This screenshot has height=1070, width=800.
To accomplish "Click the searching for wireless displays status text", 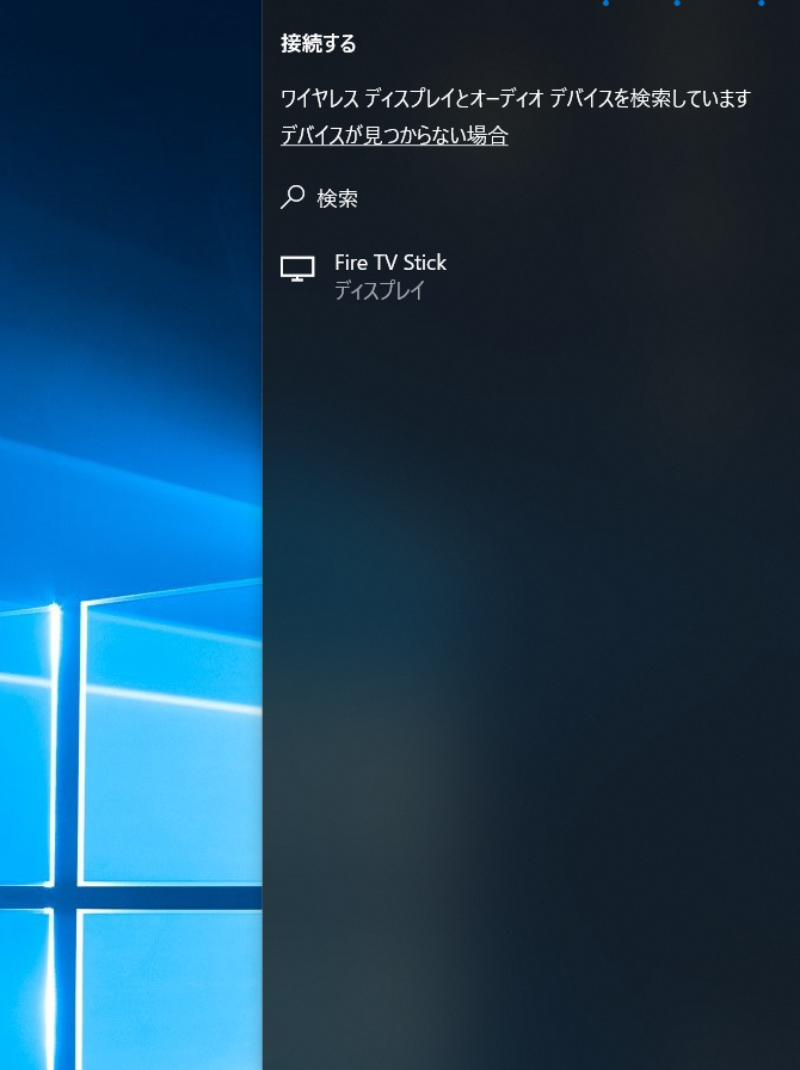I will point(515,99).
